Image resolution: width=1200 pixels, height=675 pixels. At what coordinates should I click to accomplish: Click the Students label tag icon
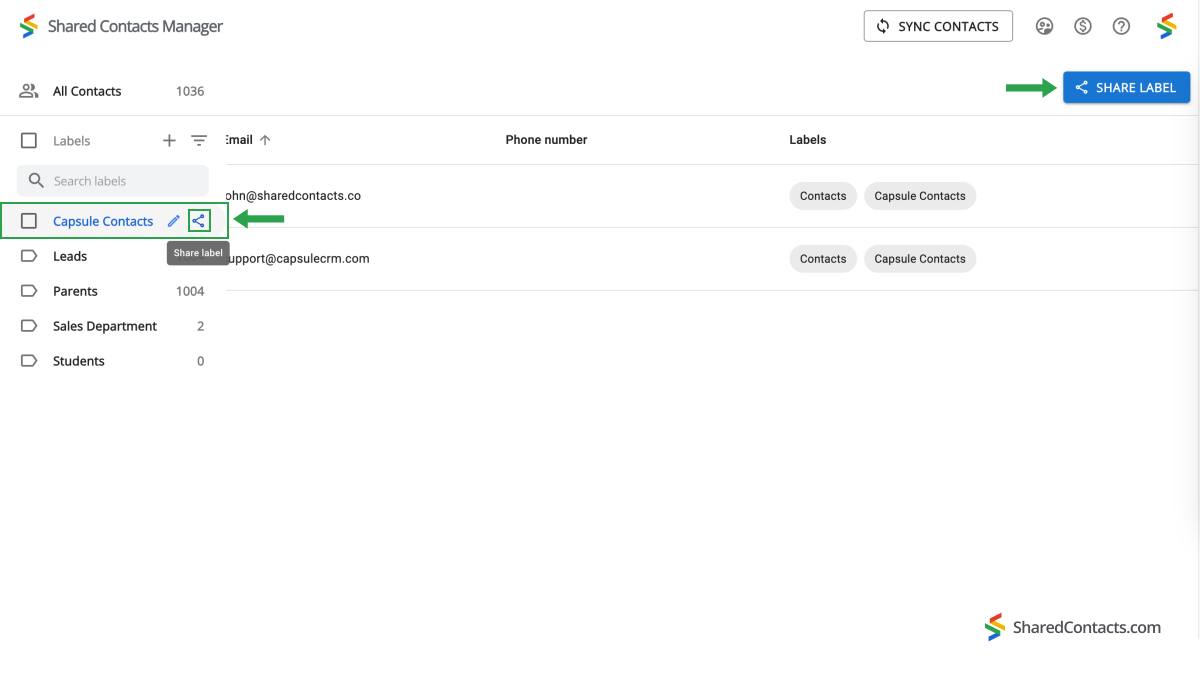[29, 361]
